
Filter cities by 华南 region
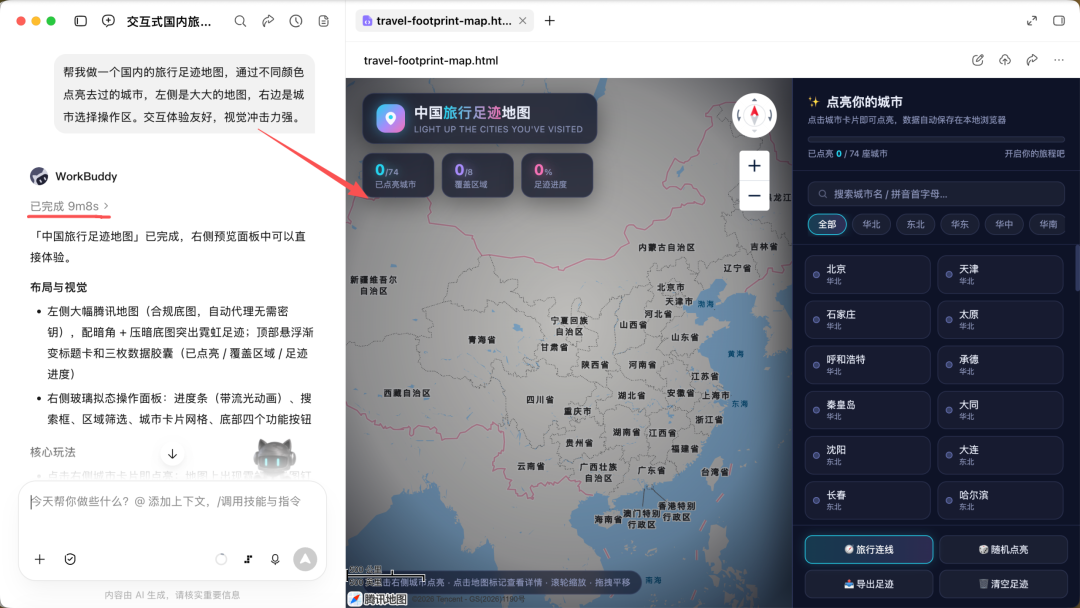1048,224
